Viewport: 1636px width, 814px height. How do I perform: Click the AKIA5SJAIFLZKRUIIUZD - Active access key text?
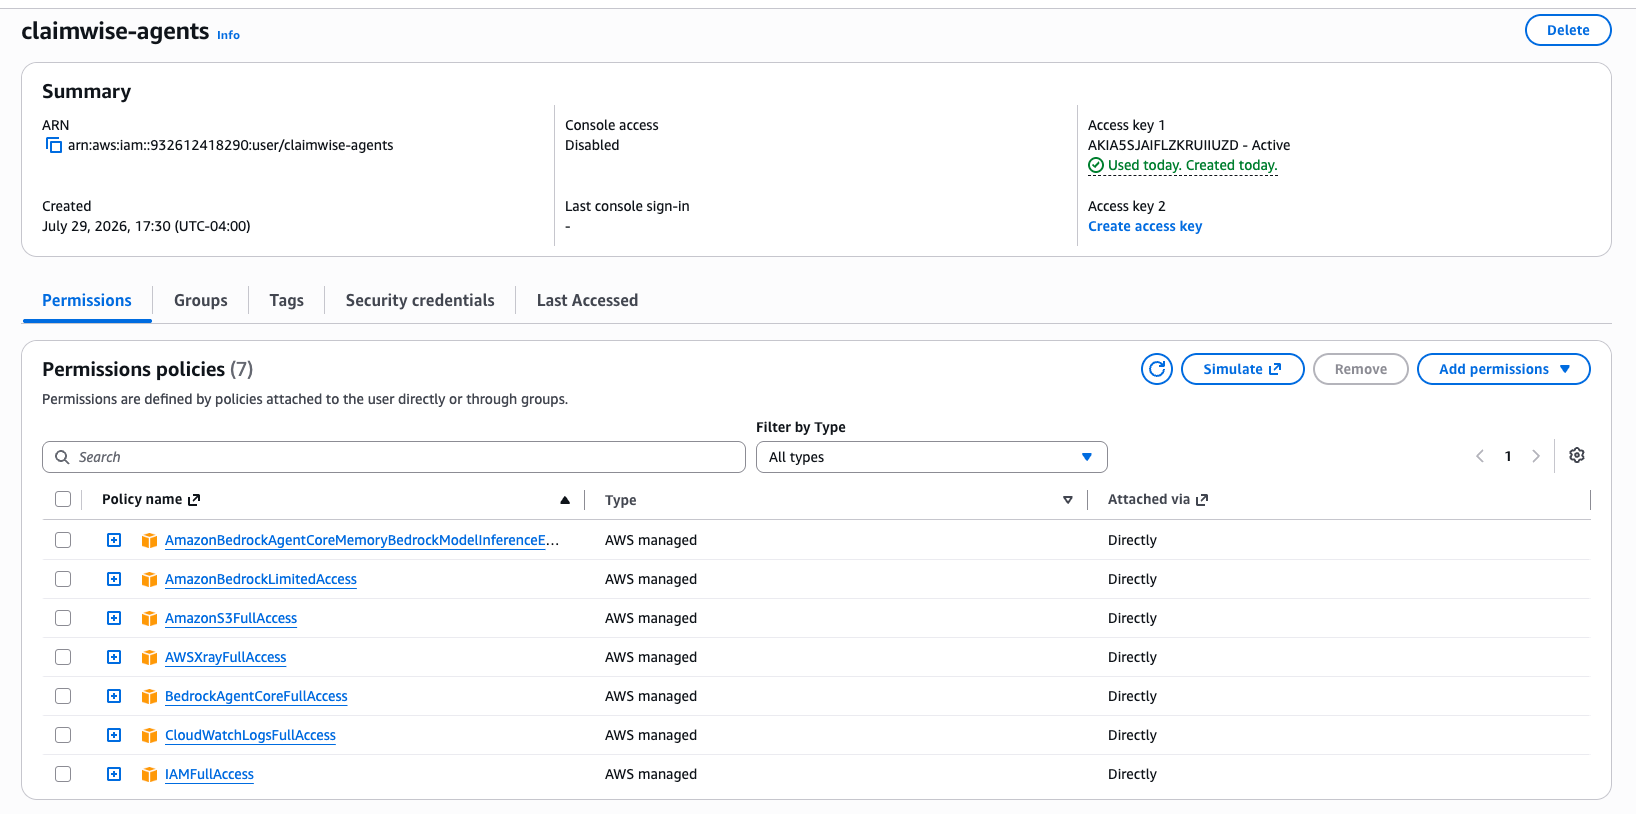point(1189,145)
